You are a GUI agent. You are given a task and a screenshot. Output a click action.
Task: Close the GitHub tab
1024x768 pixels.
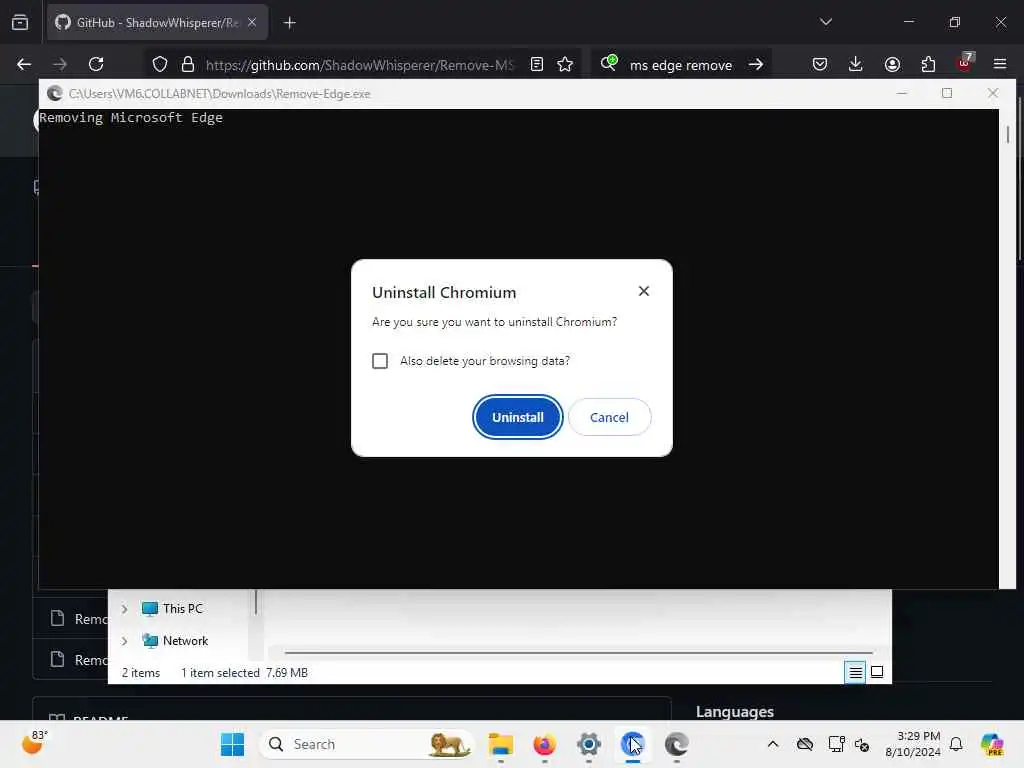pyautogui.click(x=252, y=23)
